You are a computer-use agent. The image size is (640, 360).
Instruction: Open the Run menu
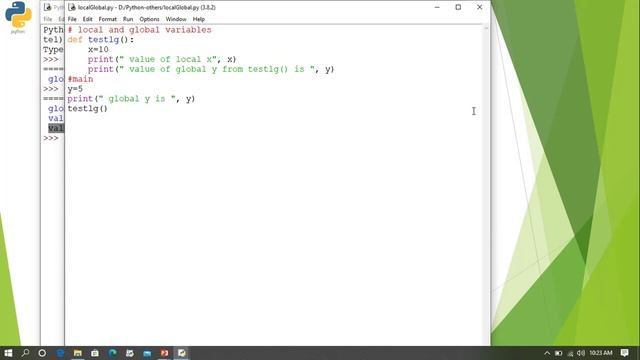(128, 19)
